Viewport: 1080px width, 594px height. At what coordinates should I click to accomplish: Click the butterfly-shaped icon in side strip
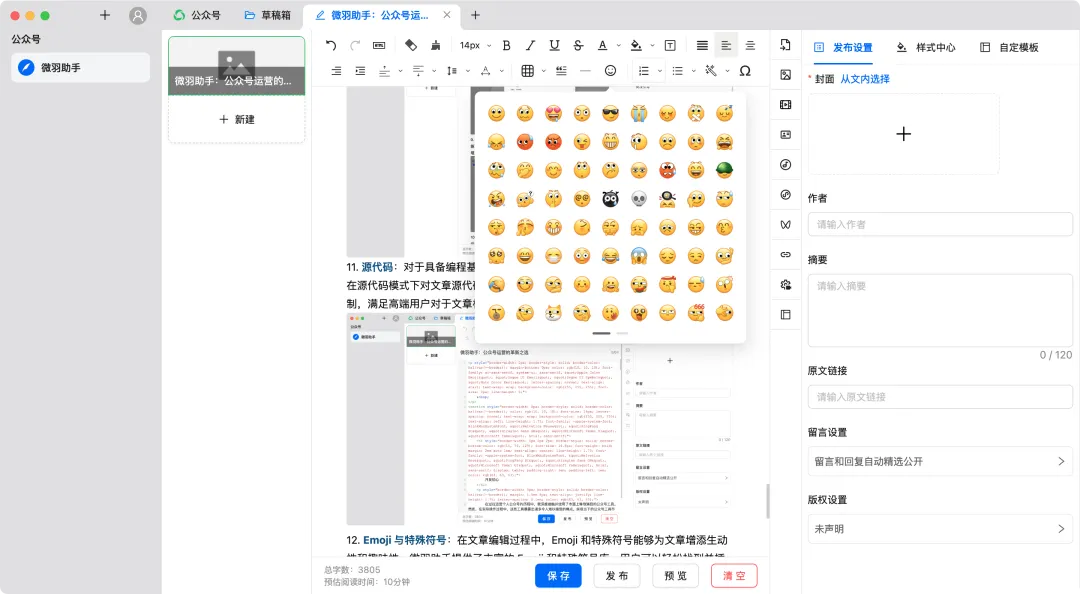(x=785, y=225)
